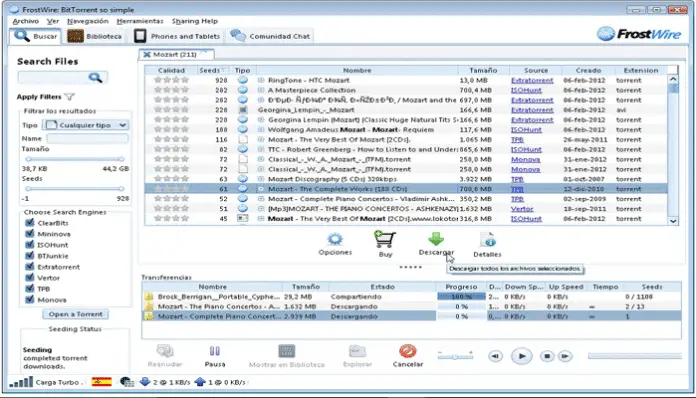The width and height of the screenshot is (696, 398).
Task: Click the Name filter input field
Action: 87,138
